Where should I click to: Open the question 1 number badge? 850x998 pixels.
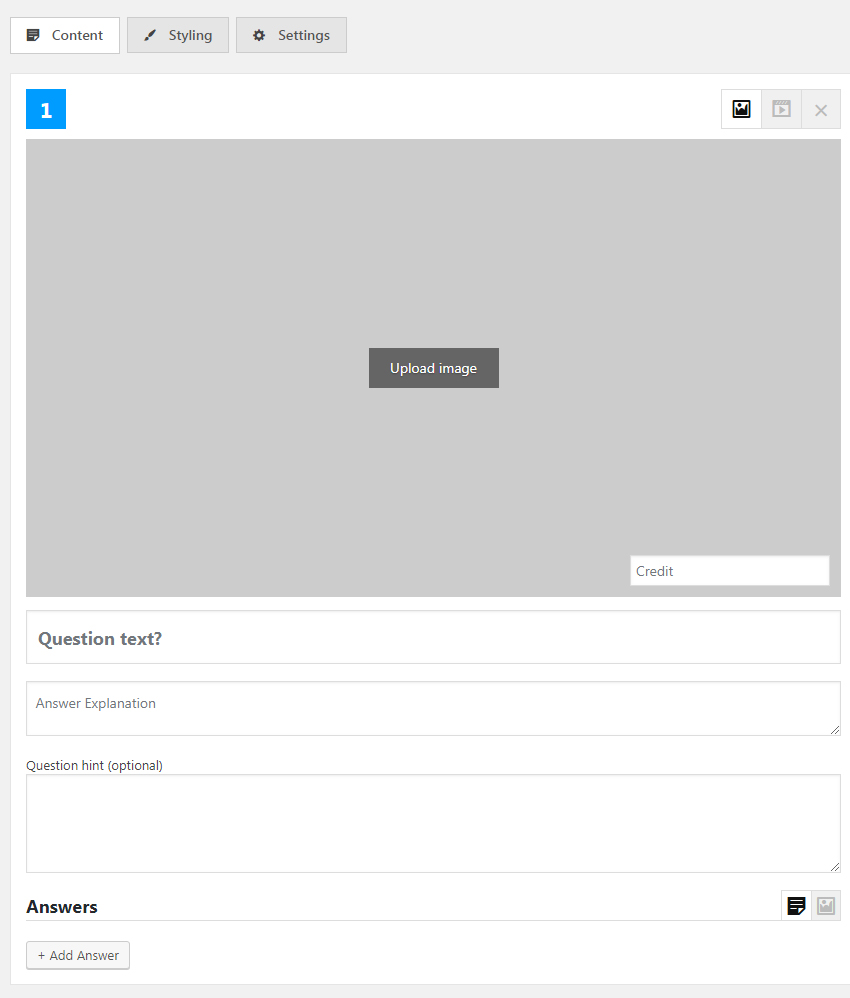pos(45,109)
